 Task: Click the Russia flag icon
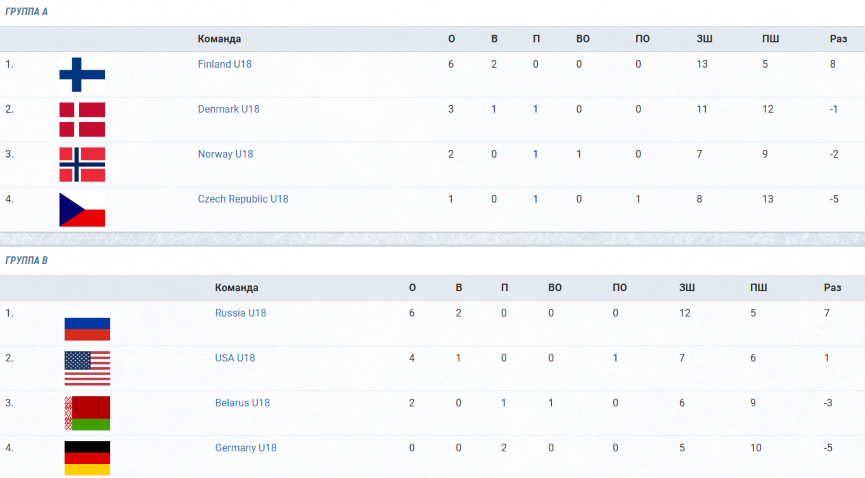click(x=87, y=323)
